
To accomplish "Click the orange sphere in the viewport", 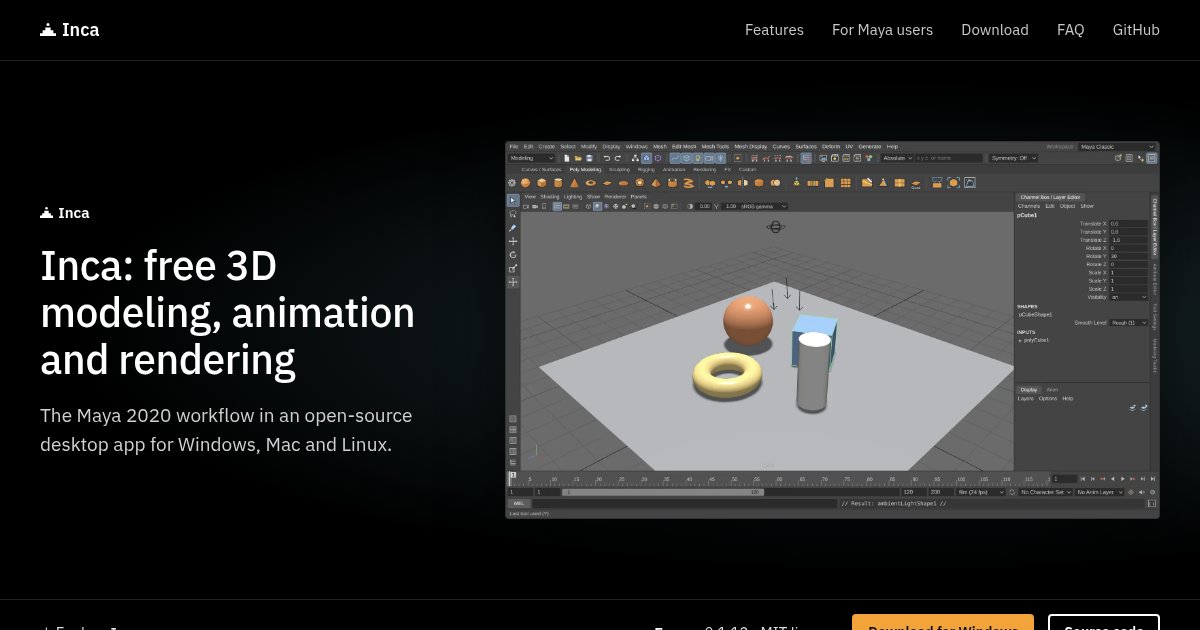I will [748, 321].
